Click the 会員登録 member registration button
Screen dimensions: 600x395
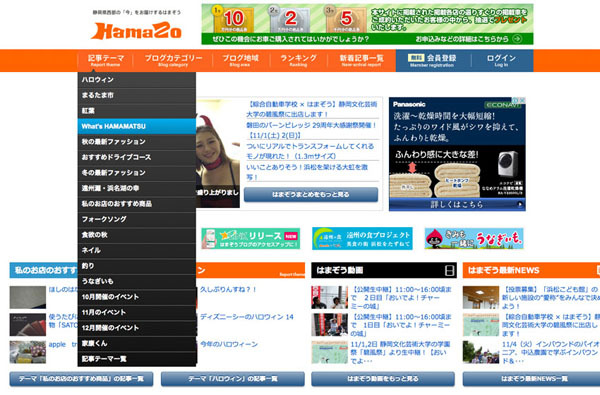click(x=433, y=60)
